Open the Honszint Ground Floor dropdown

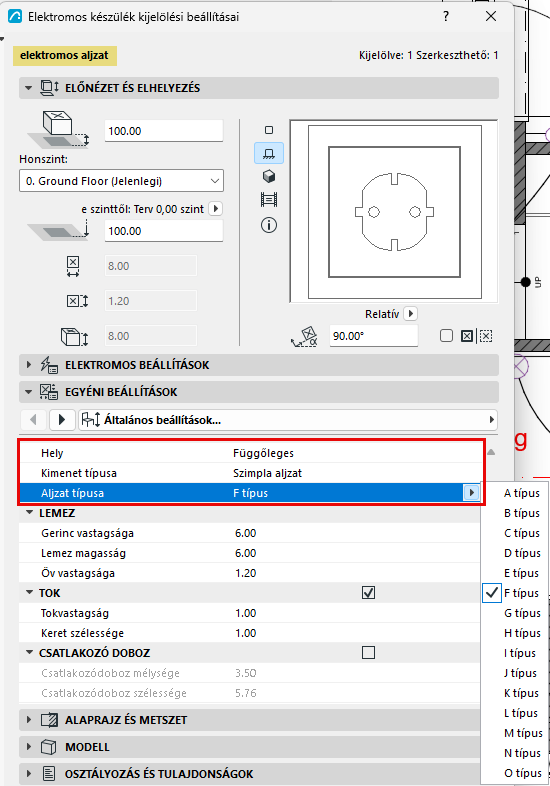tap(121, 181)
